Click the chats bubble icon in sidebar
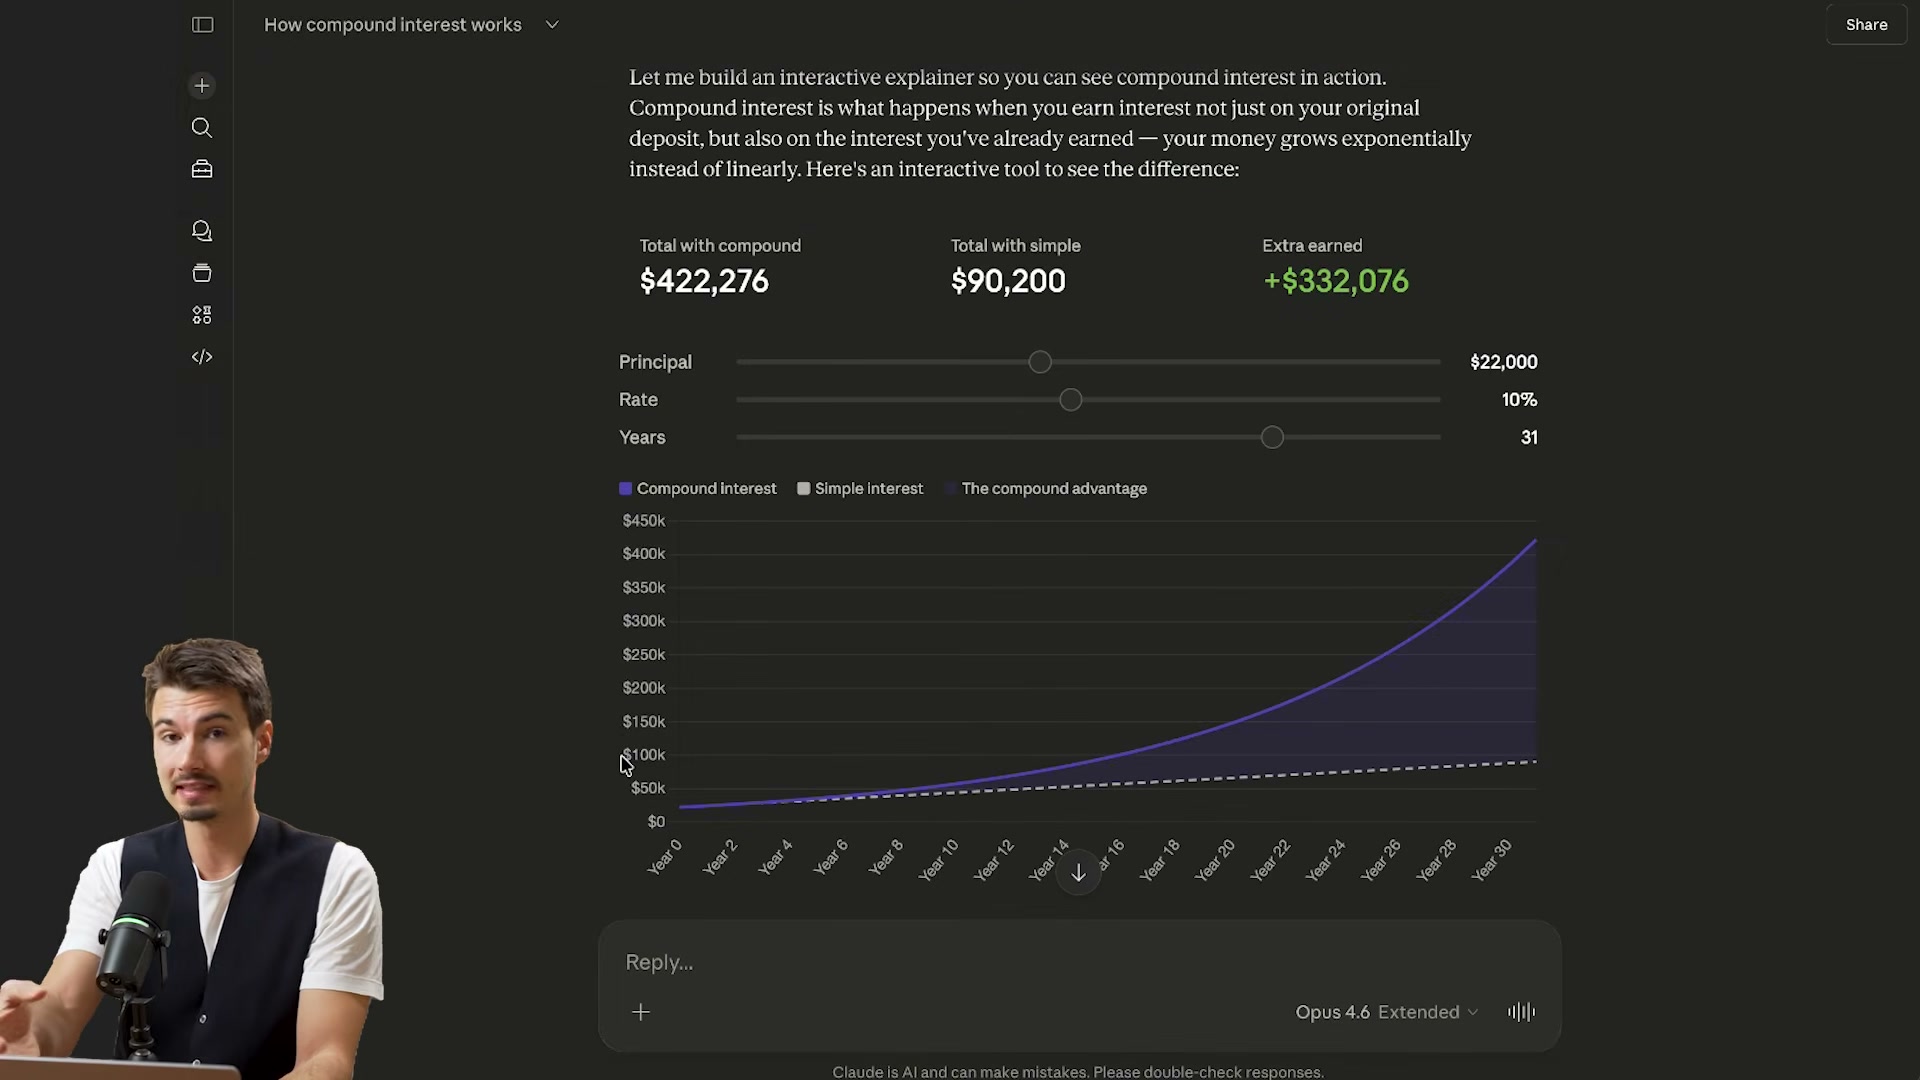Image resolution: width=1920 pixels, height=1080 pixels. [x=202, y=231]
